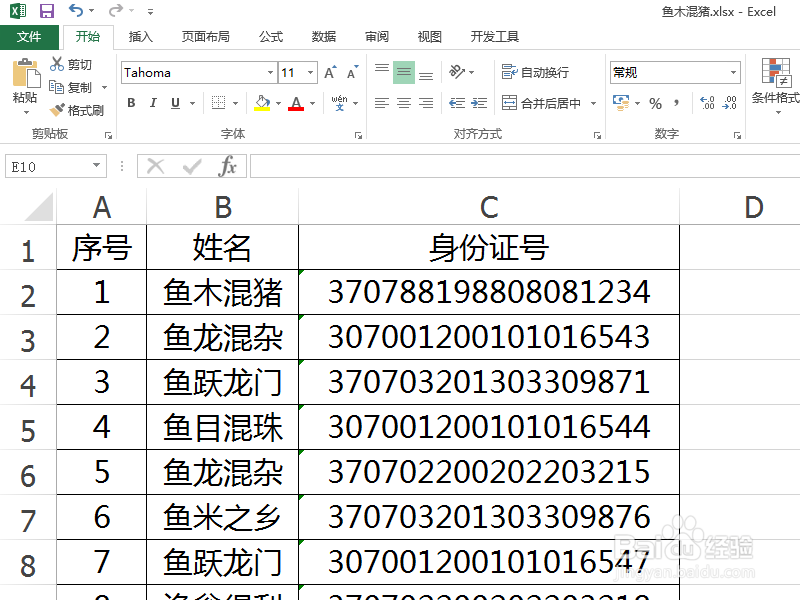The width and height of the screenshot is (800, 600).
Task: Click the 身份证号 header cell
Action: click(x=489, y=247)
